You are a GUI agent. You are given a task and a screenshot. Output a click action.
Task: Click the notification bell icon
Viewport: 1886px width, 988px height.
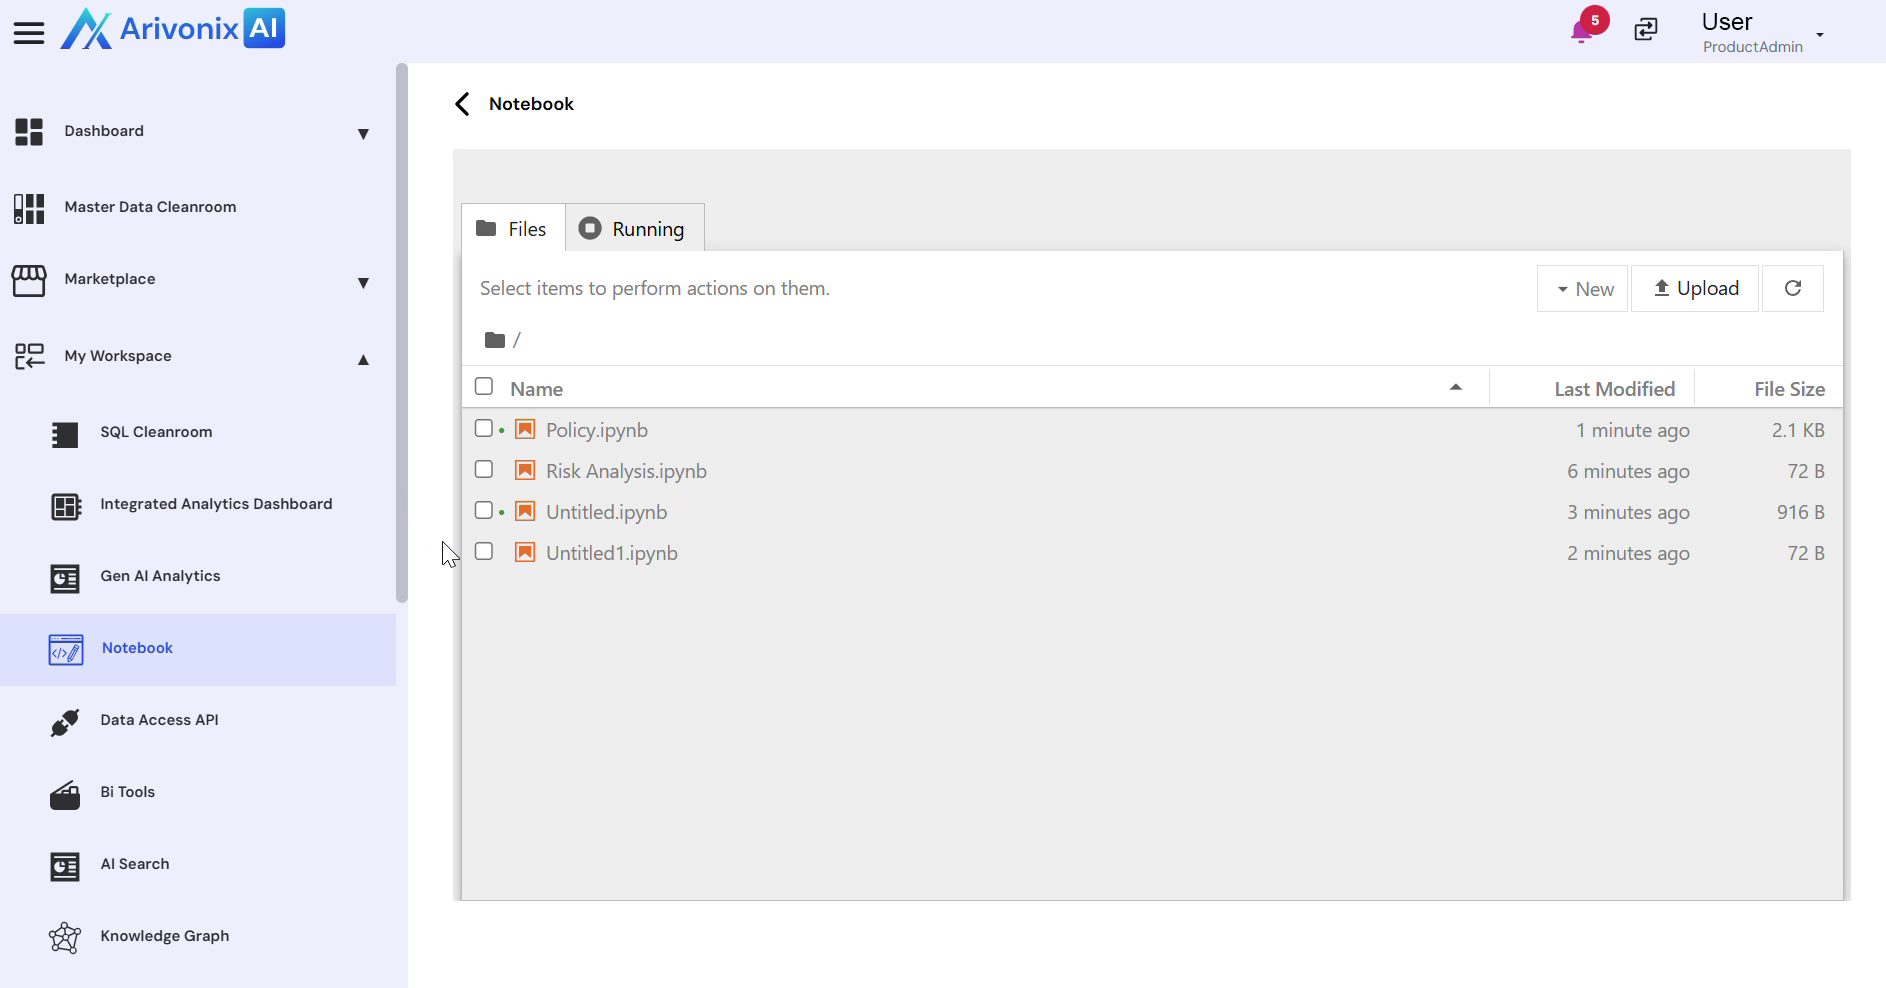1581,32
